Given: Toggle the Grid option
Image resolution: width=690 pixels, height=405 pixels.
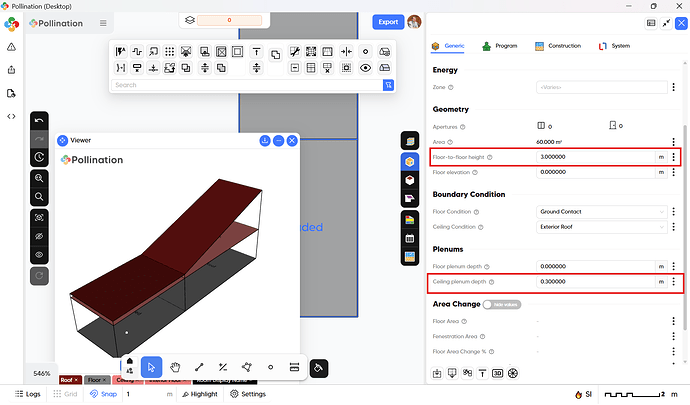Looking at the screenshot, I should pyautogui.click(x=65, y=394).
